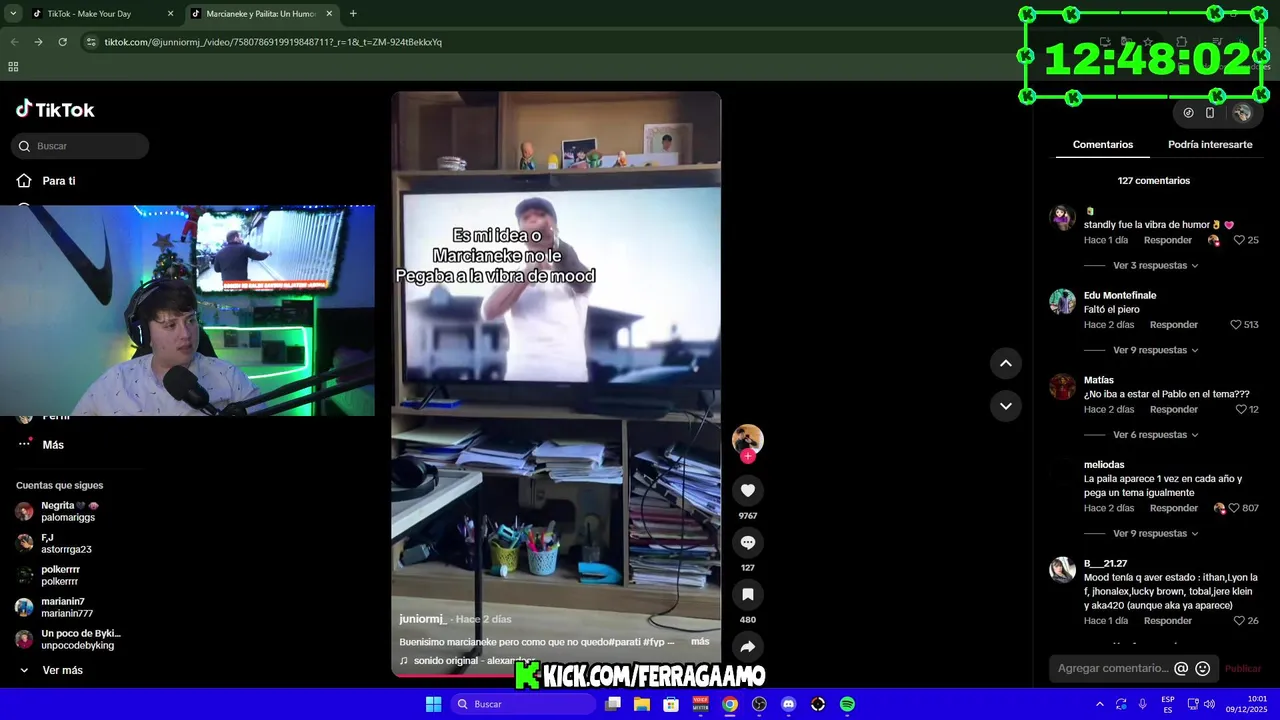Screen dimensions: 1280x720
Task: Focus the TikTok Buscar search field
Action: [80, 146]
